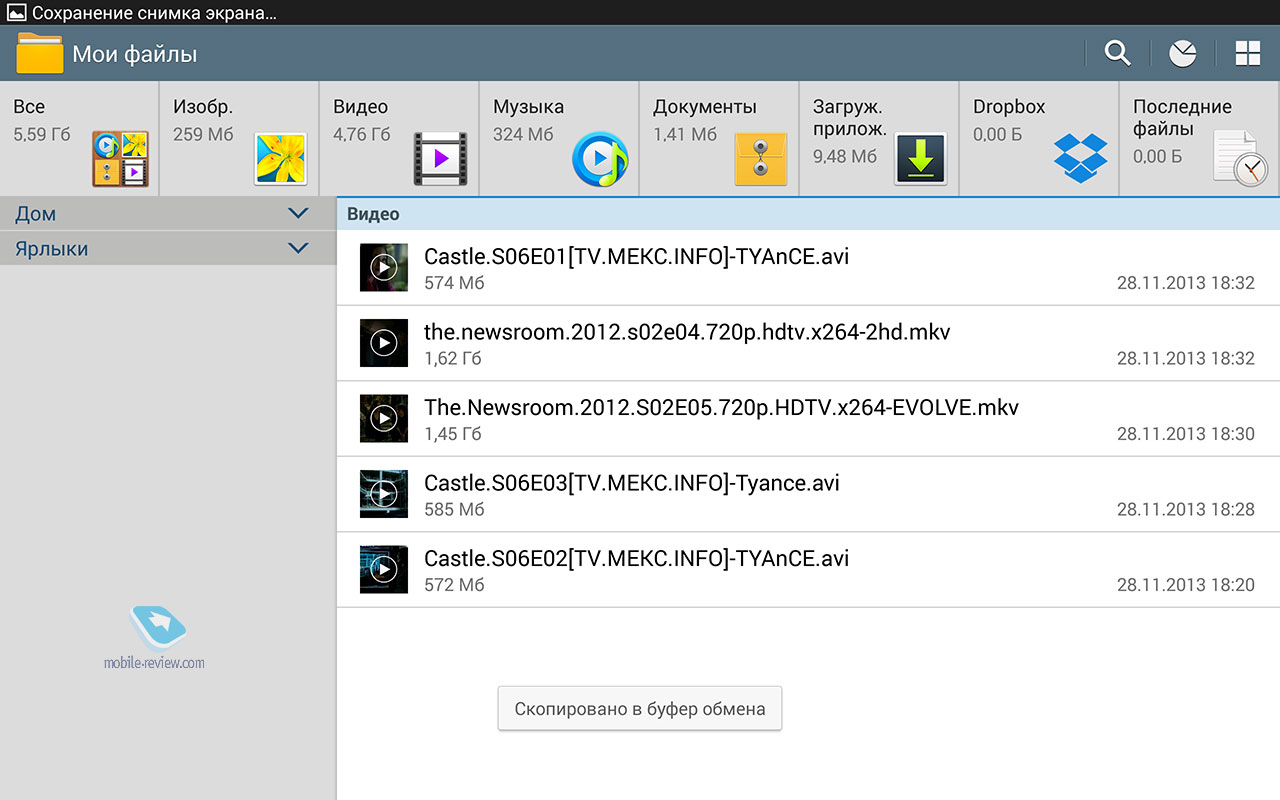Open The.Newsroom.2012.S02E05.720p.HDTV.x264-EVOLVE.mkv file name
Viewport: 1280px width, 800px height.
coord(722,407)
